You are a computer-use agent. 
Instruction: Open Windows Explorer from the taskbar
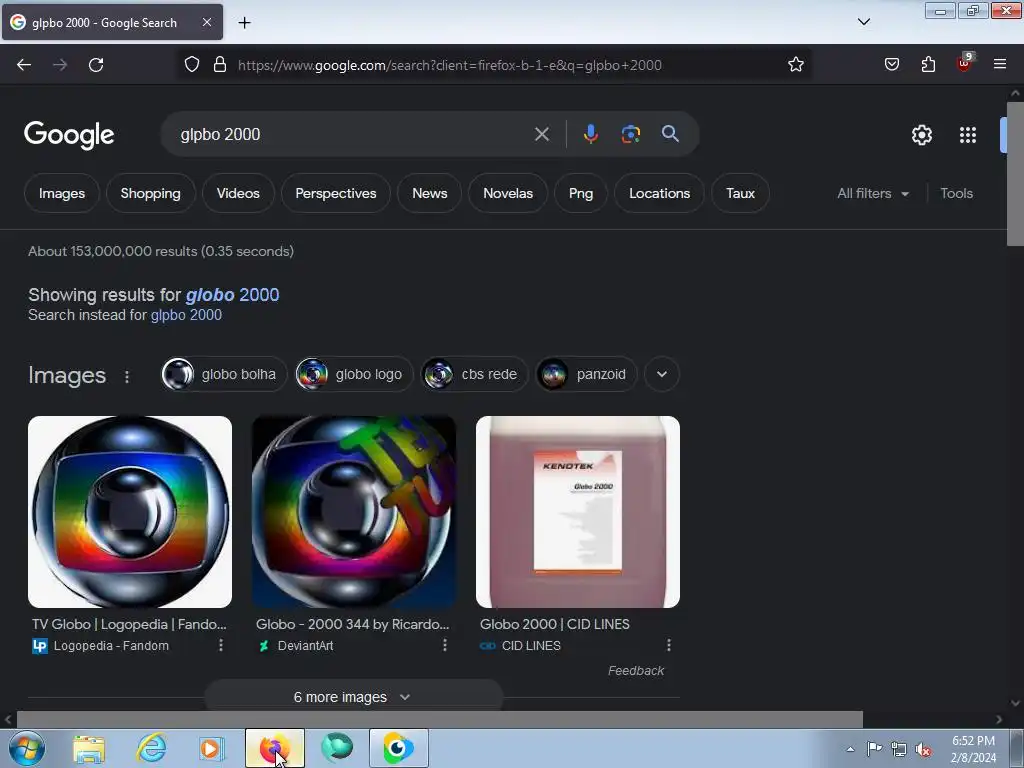[89, 748]
